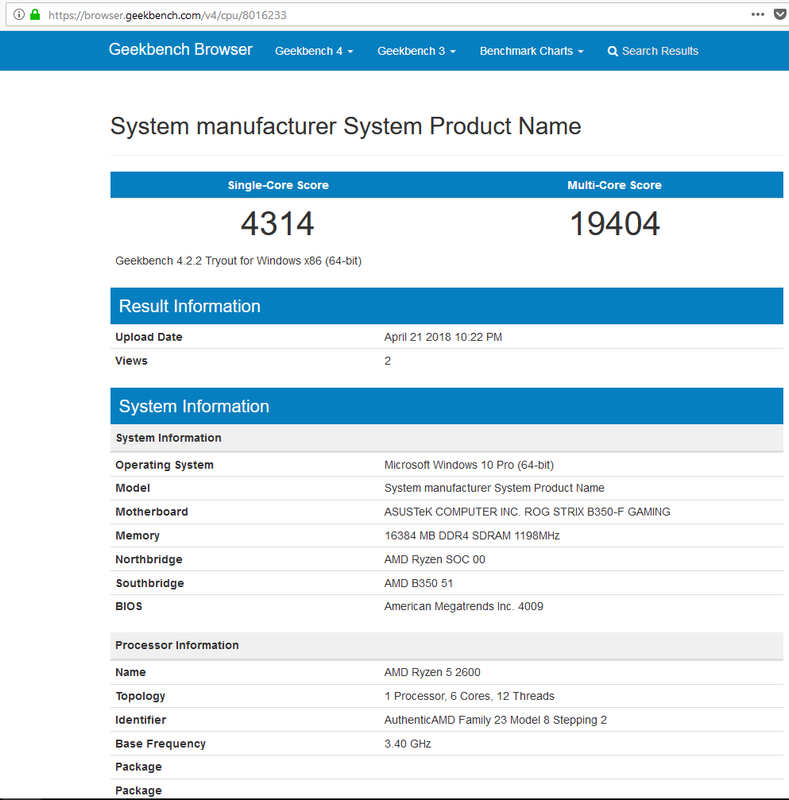Click the ROG STRIX B350-F GAMING motherboard value
Viewport: 789px width, 800px height.
(527, 512)
